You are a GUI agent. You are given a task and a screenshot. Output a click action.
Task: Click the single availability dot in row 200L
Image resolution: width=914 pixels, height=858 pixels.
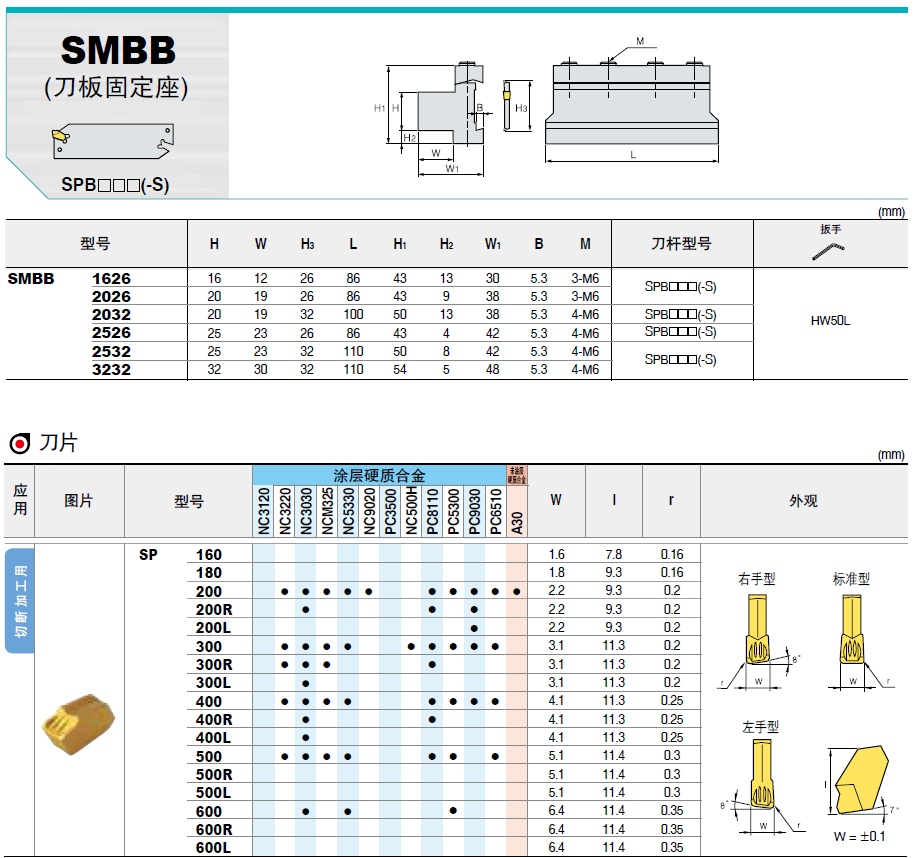(x=474, y=628)
